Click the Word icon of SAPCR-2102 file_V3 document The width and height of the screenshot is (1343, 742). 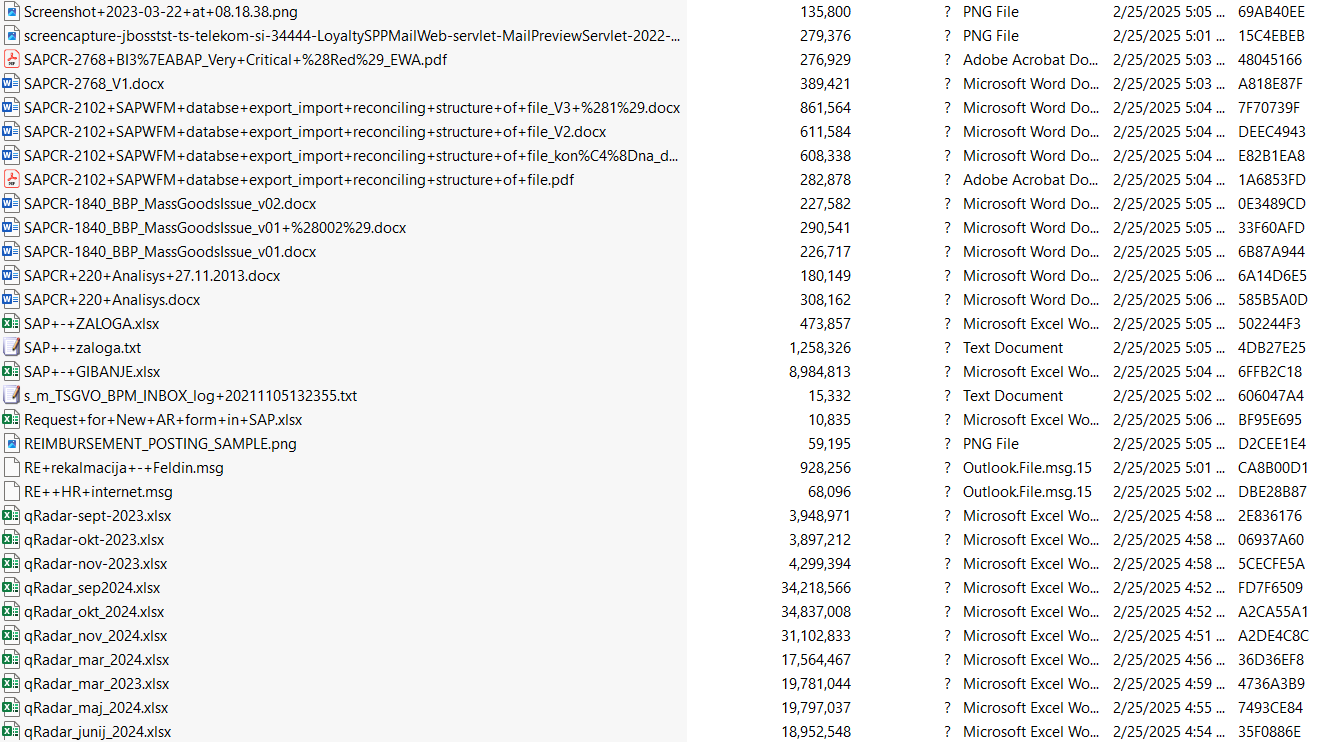click(x=11, y=108)
